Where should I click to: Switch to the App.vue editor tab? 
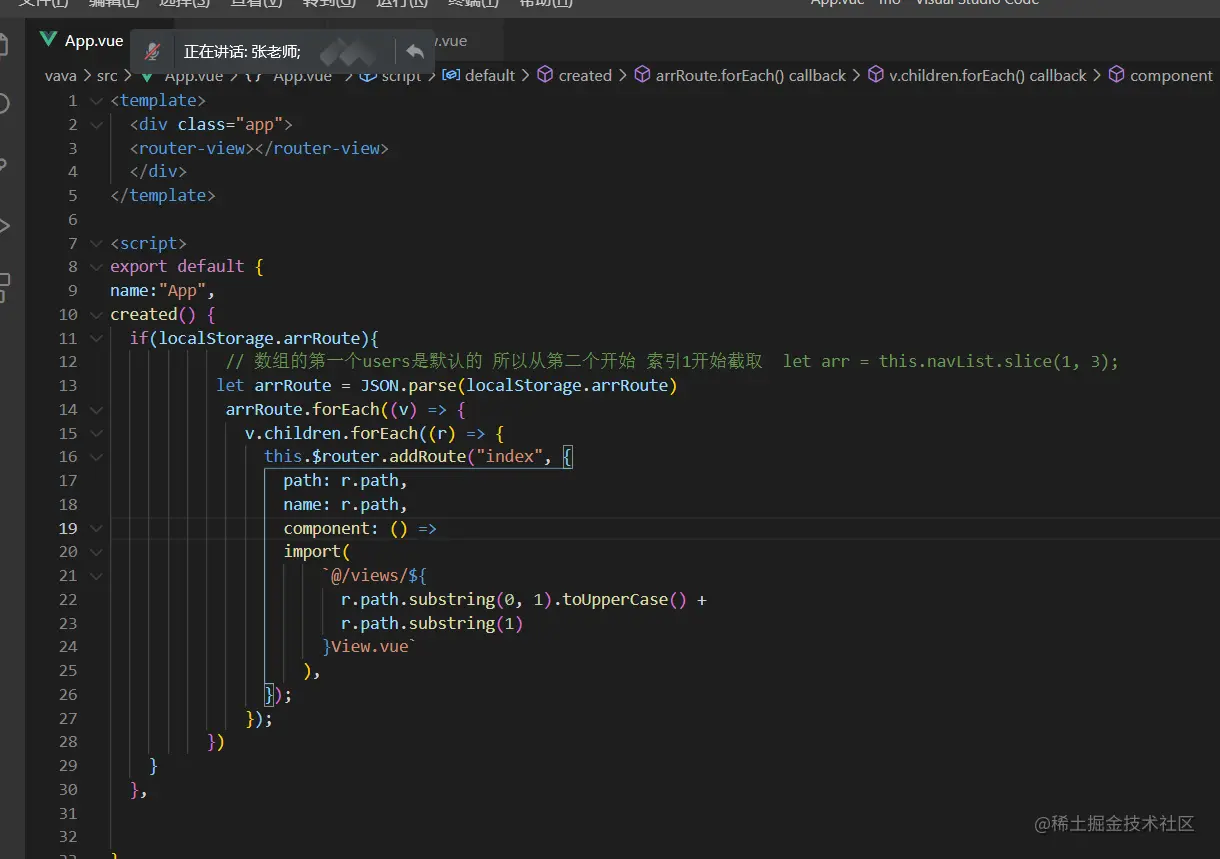click(93, 41)
